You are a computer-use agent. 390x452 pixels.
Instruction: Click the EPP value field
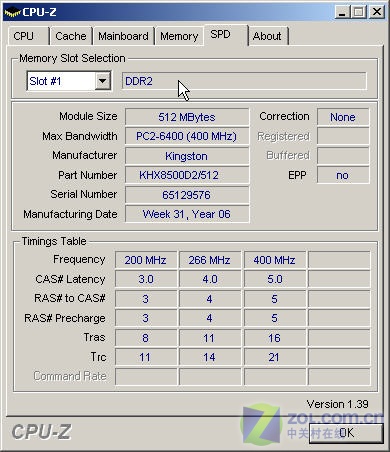pos(343,175)
